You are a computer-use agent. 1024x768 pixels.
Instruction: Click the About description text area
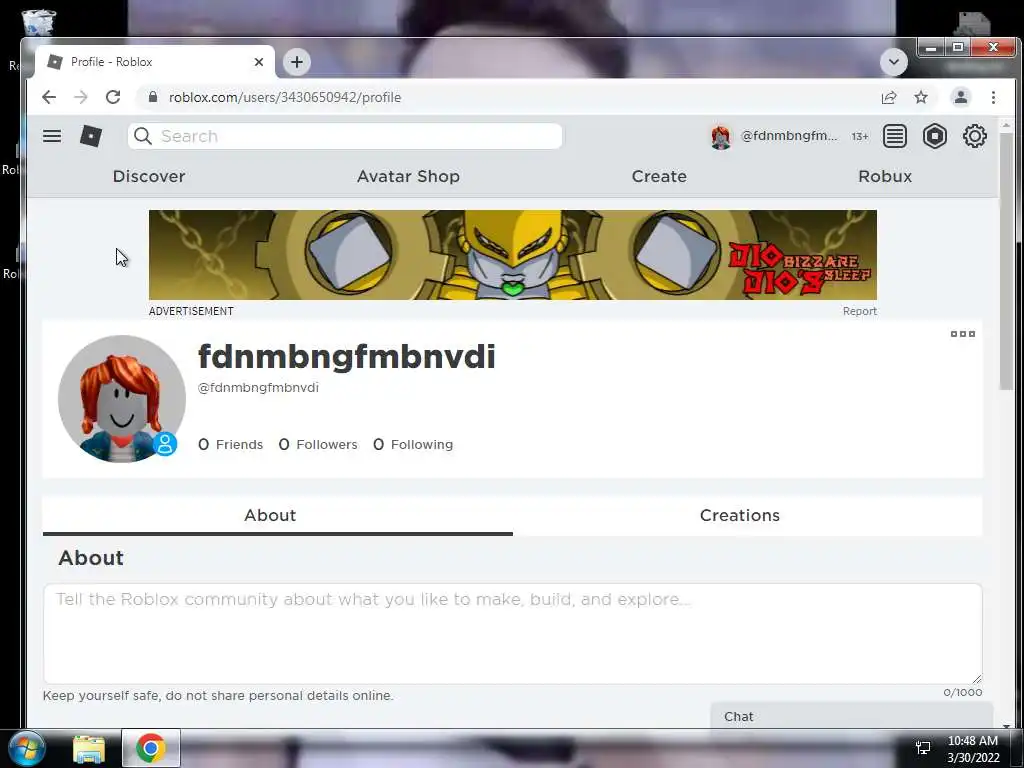coord(513,633)
